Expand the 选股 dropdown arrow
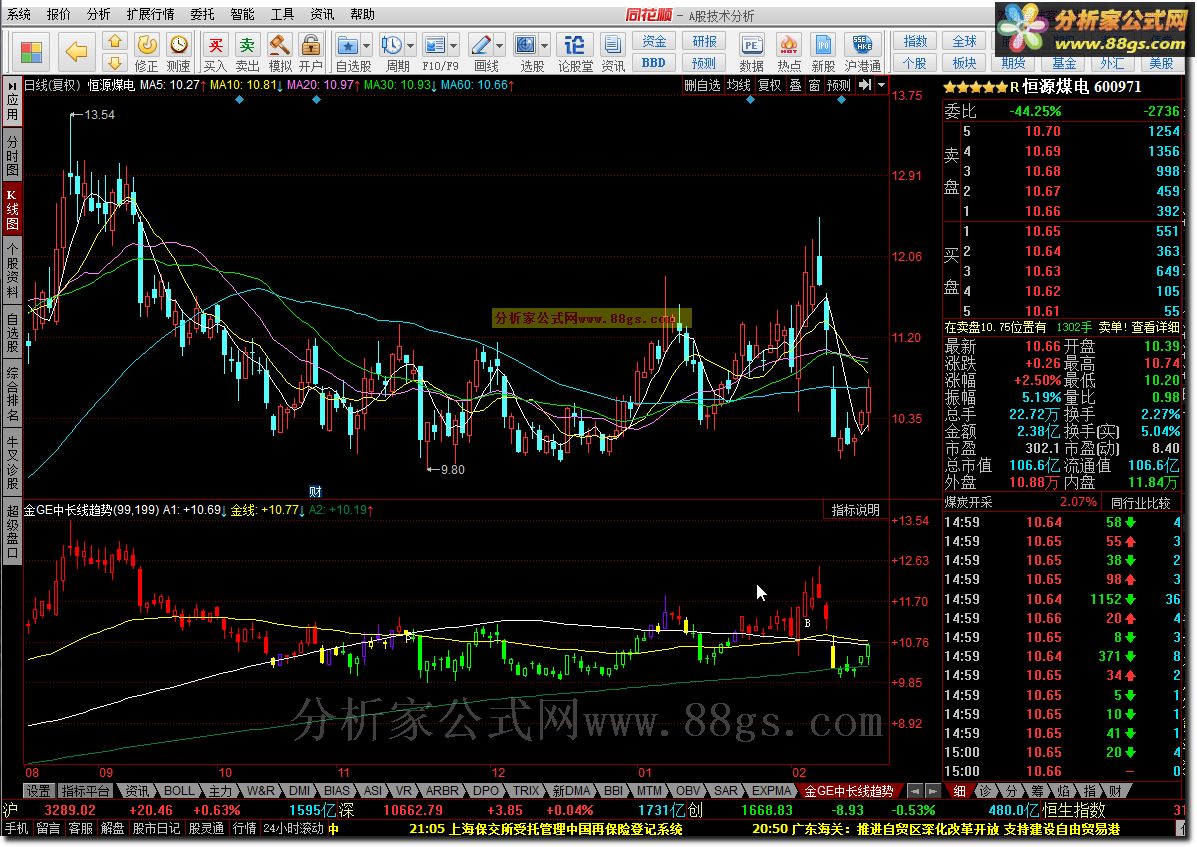 [x=544, y=45]
